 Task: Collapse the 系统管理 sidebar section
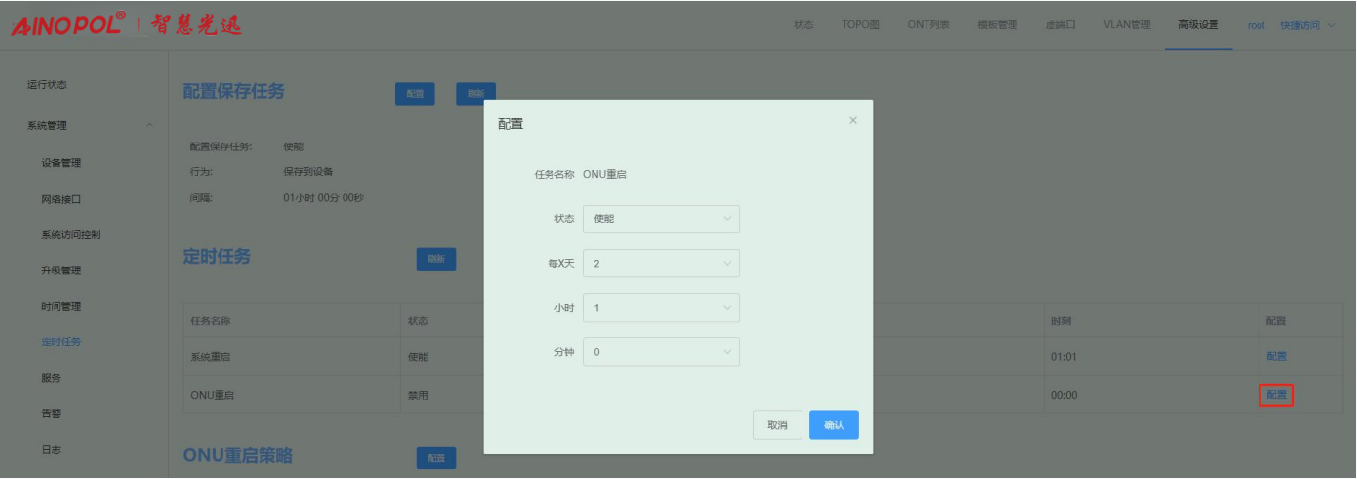tap(149, 125)
